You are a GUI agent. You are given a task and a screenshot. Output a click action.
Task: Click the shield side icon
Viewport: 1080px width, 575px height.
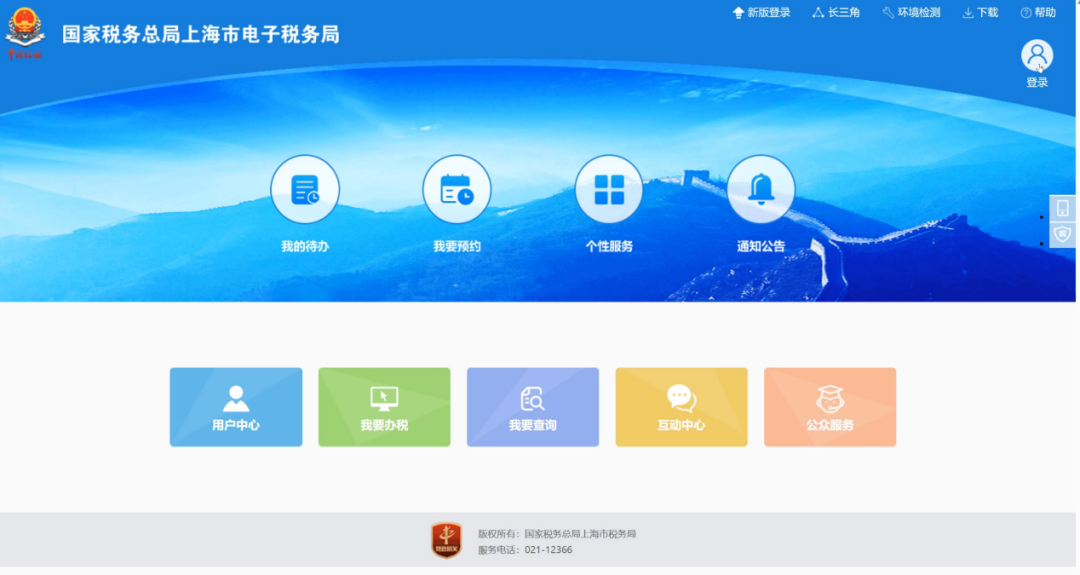[1062, 235]
